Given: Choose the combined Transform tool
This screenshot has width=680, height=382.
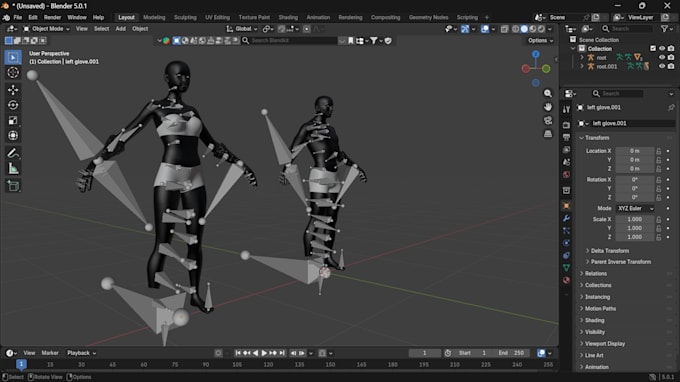Looking at the screenshot, I should pos(13,135).
